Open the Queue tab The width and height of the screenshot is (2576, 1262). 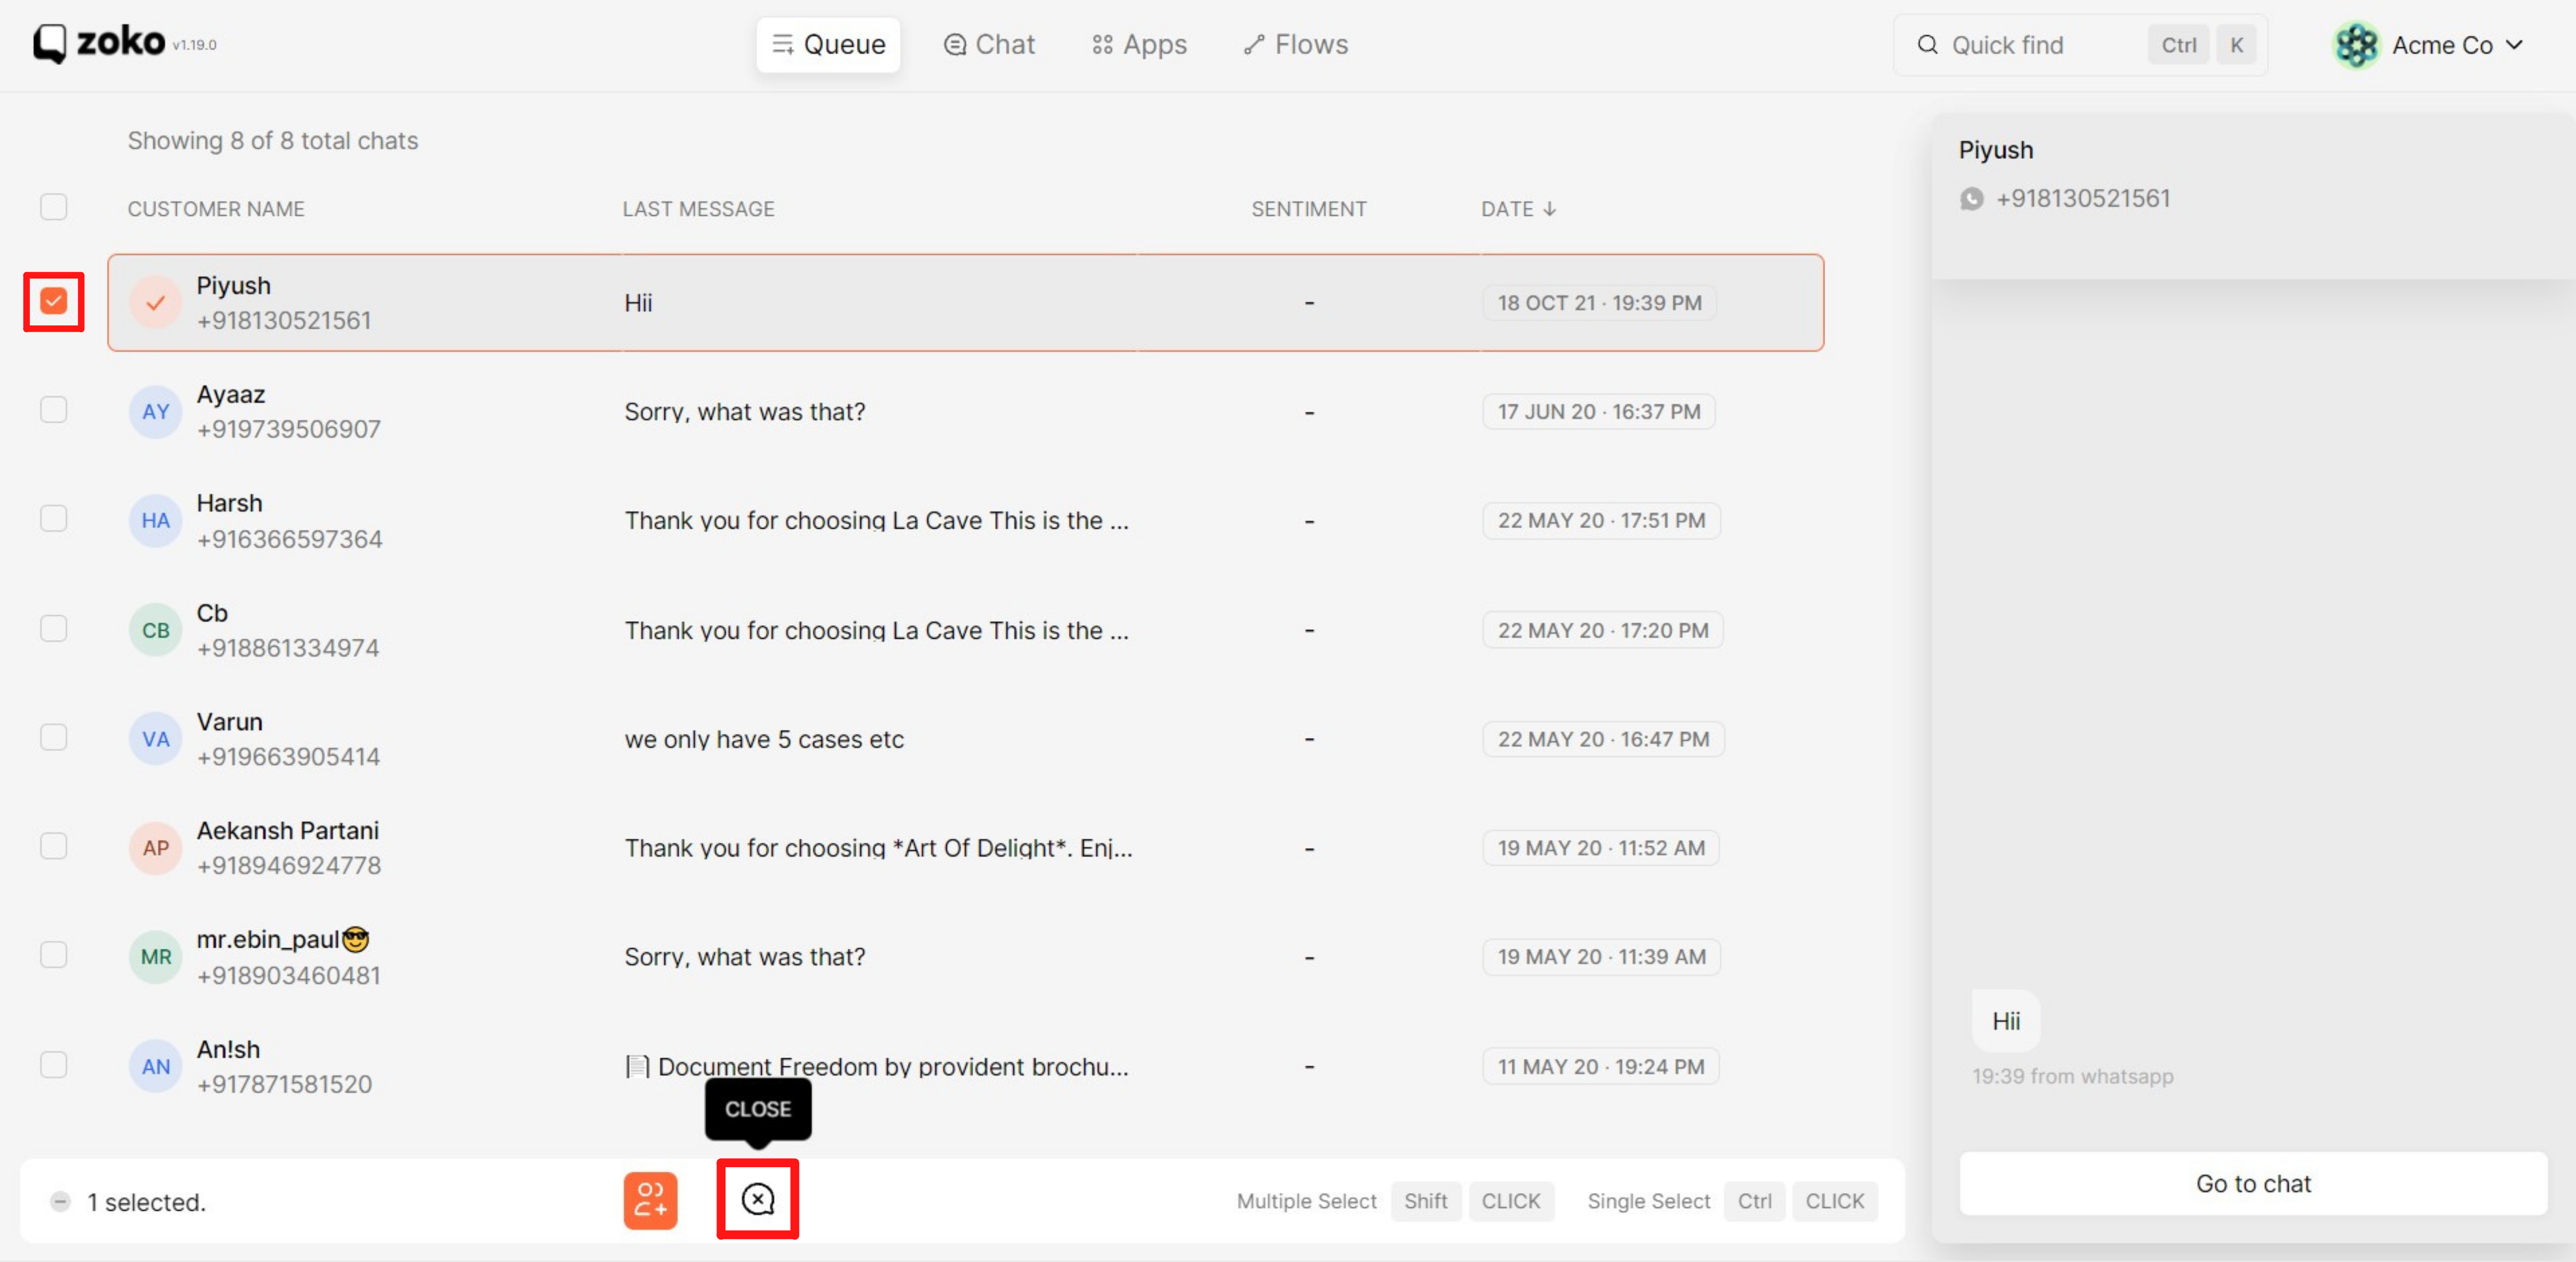point(828,45)
